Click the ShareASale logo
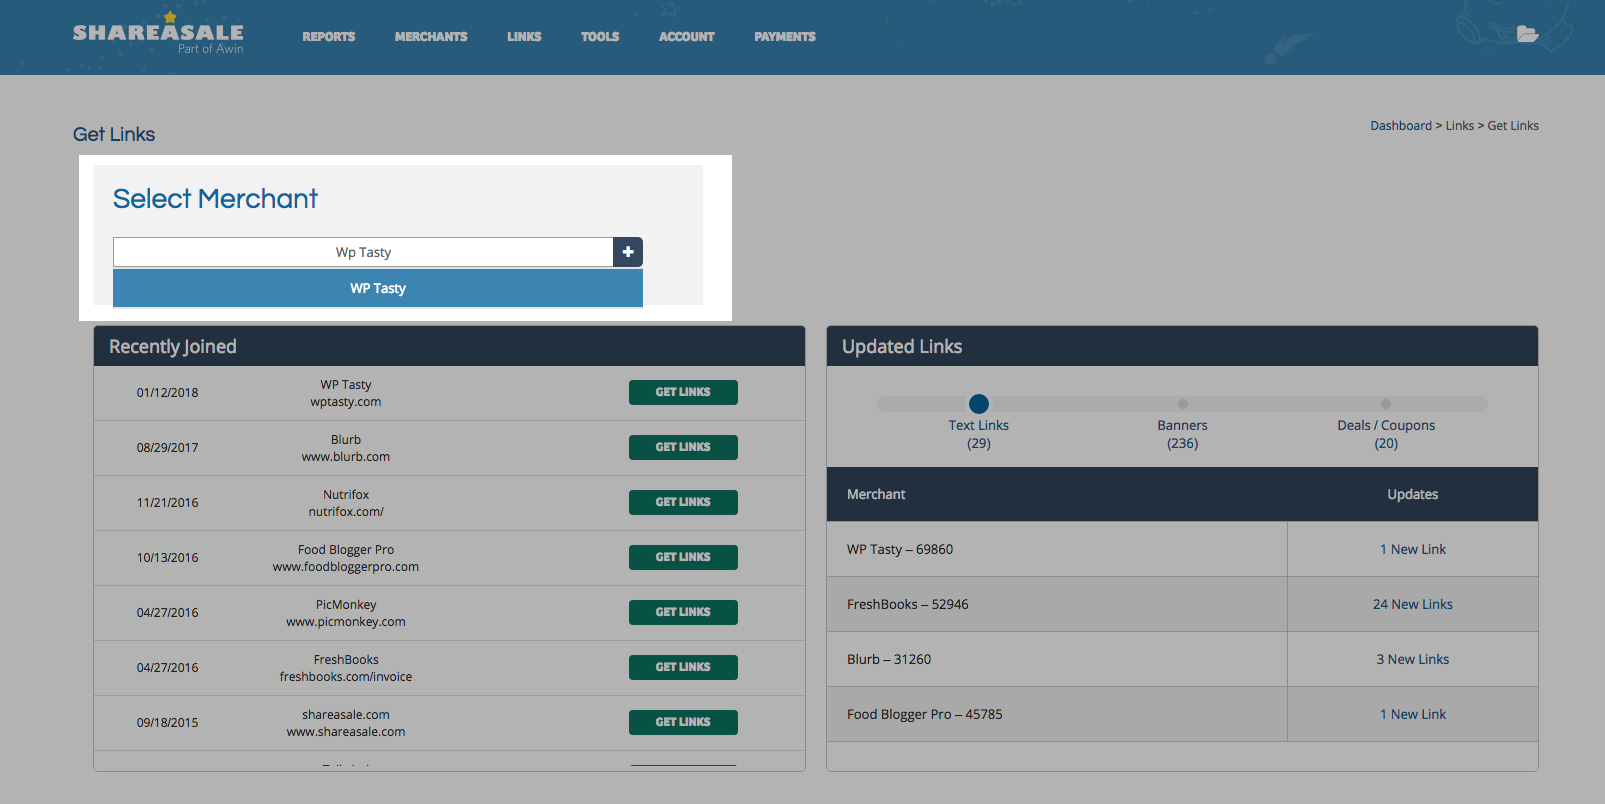The height and width of the screenshot is (804, 1605). pos(158,33)
